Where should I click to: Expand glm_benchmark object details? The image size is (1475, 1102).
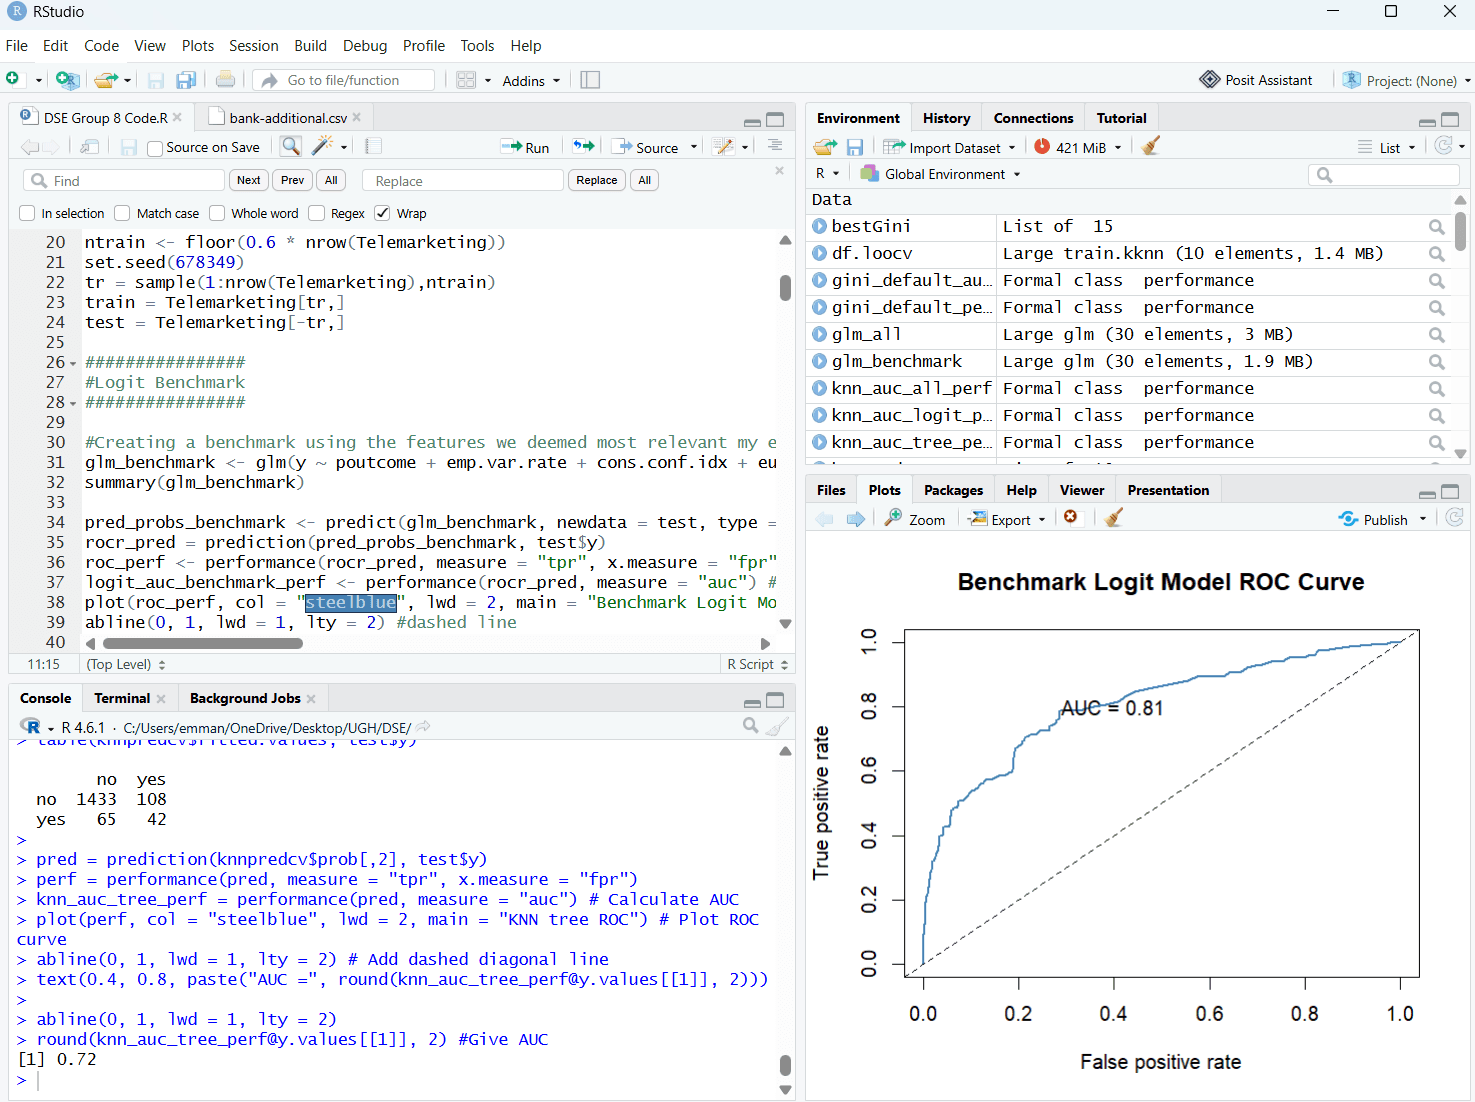(x=820, y=361)
